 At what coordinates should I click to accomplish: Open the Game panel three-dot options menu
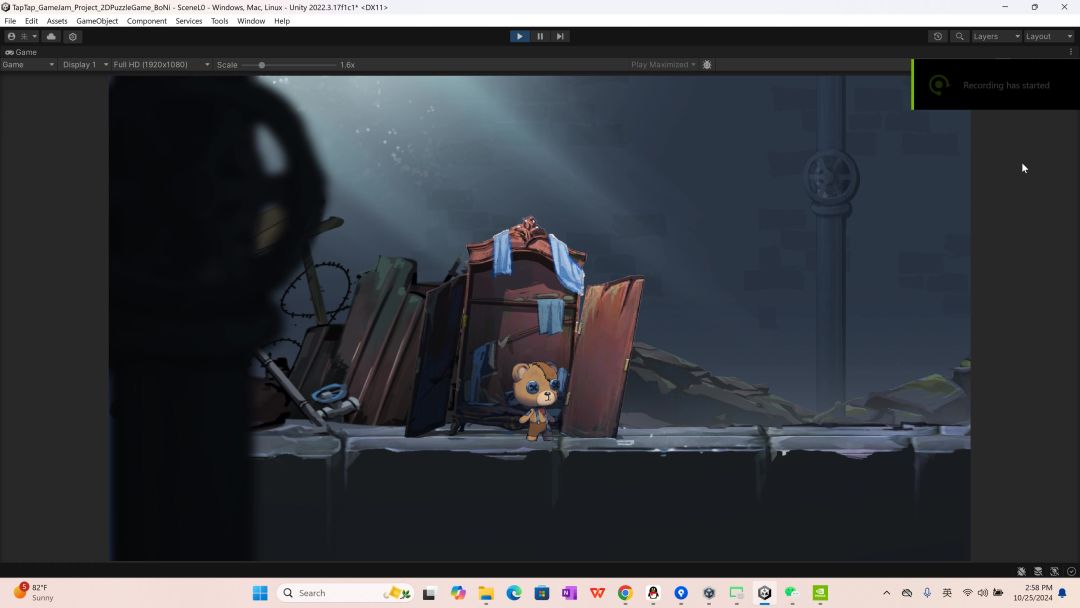tap(1070, 52)
